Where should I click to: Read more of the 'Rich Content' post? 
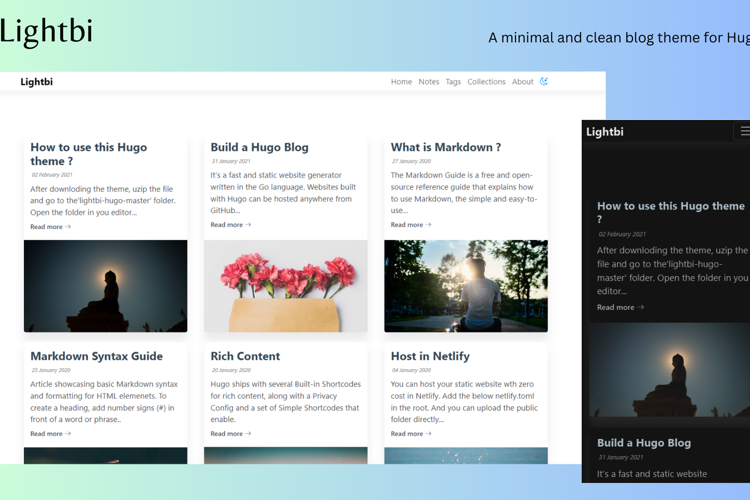tap(231, 433)
